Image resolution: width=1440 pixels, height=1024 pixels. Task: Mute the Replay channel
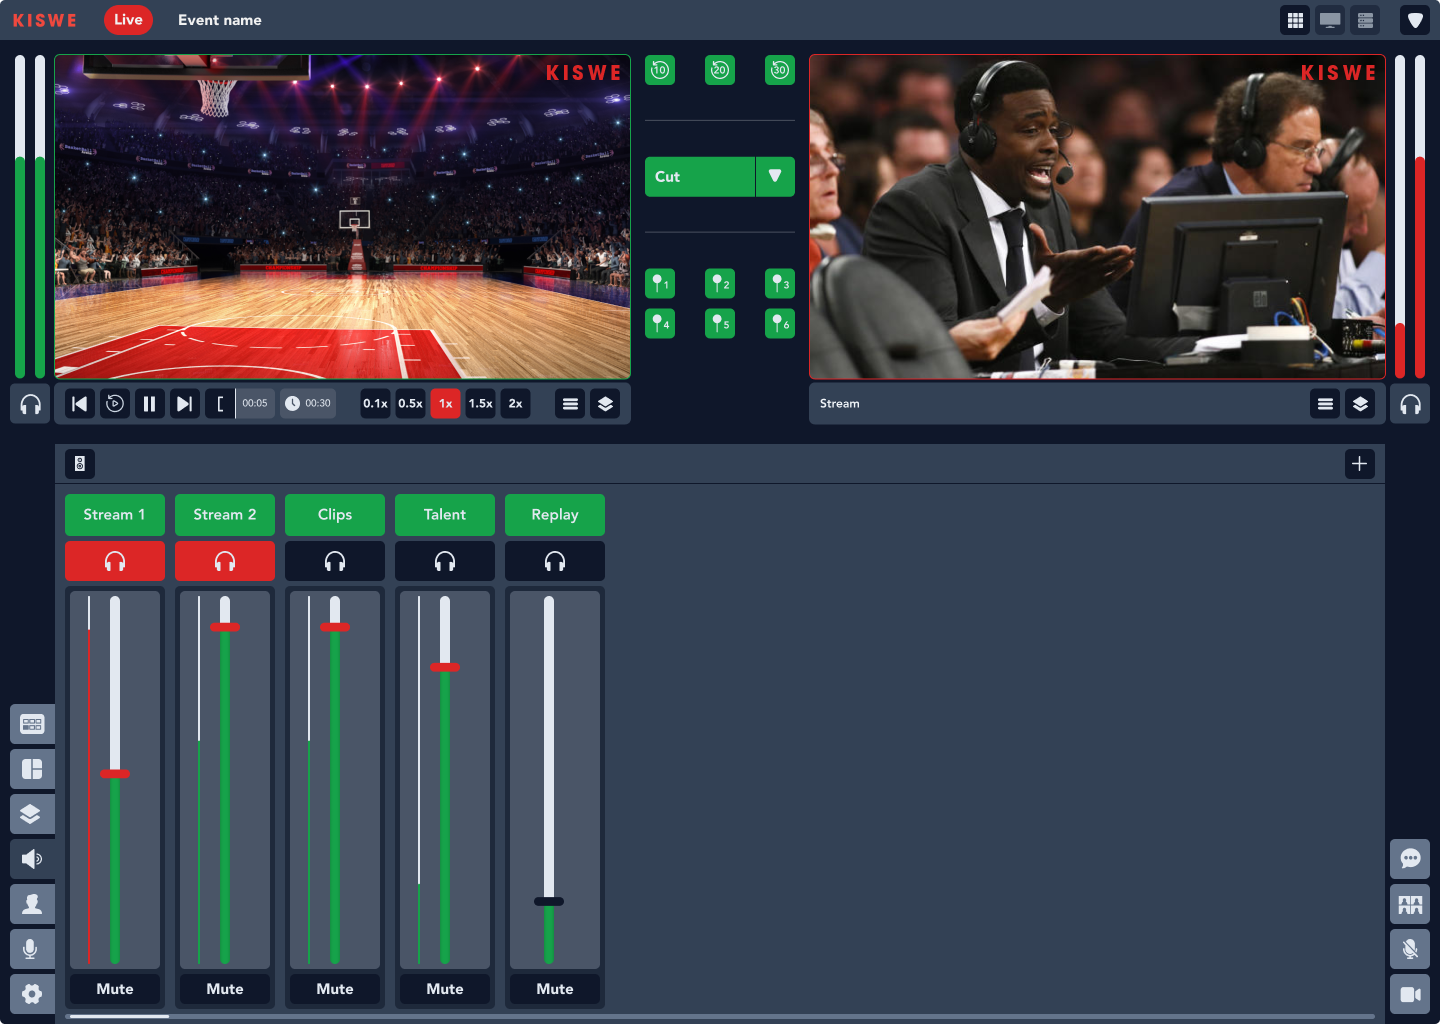(x=555, y=989)
